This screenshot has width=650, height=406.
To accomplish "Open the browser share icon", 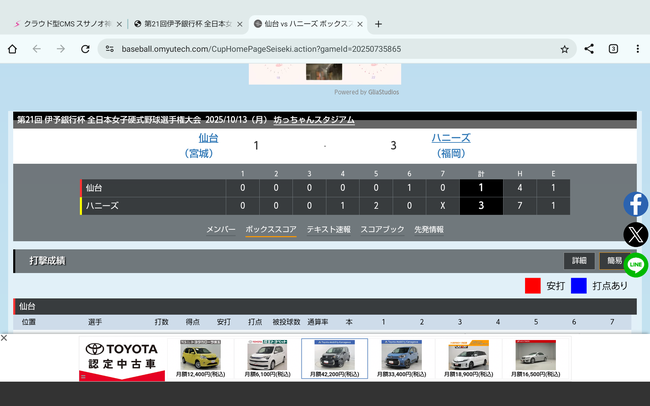I will click(589, 48).
